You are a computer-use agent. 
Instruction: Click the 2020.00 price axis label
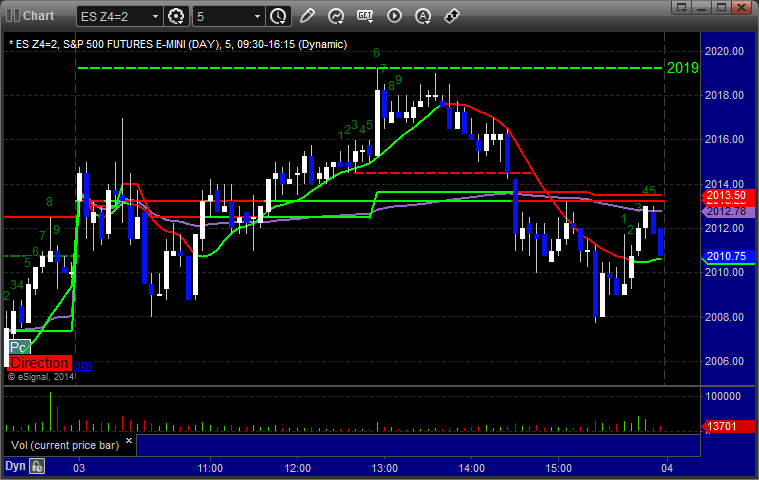pos(724,51)
